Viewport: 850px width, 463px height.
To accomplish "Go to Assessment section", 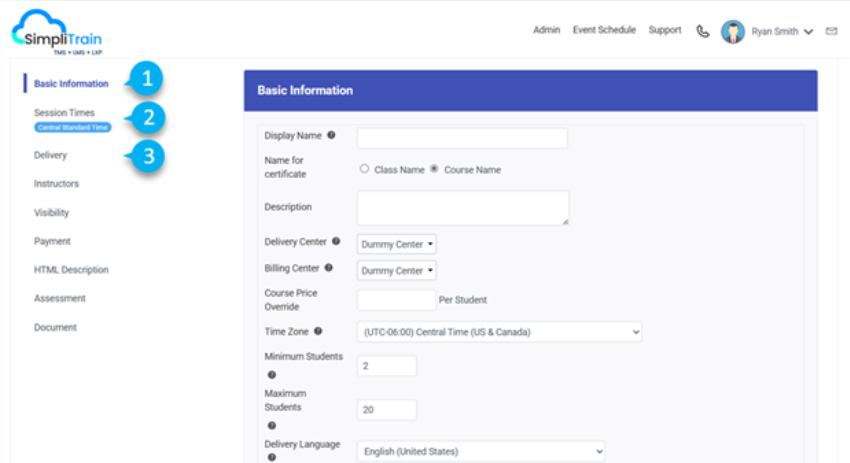I will [60, 298].
